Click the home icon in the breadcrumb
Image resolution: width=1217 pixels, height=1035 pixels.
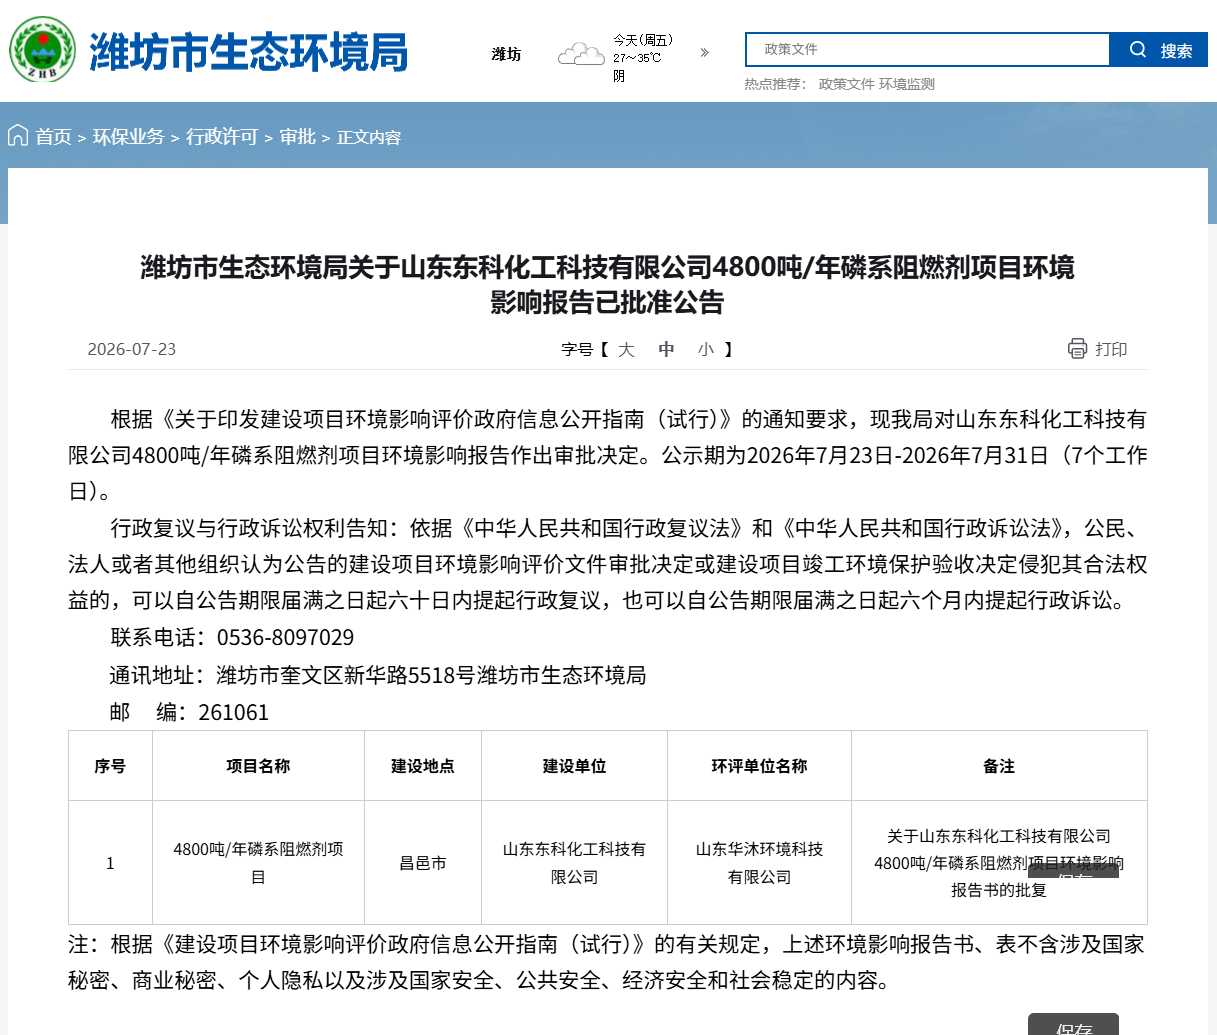pyautogui.click(x=18, y=135)
